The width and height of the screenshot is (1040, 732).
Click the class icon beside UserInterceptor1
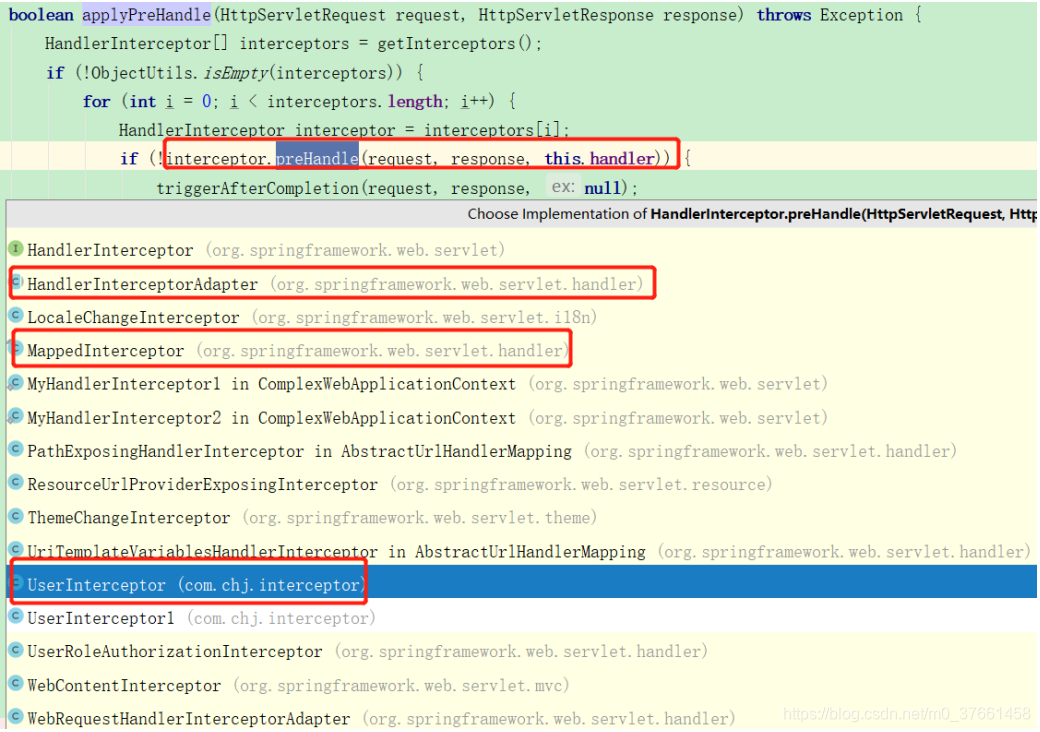(x=14, y=617)
